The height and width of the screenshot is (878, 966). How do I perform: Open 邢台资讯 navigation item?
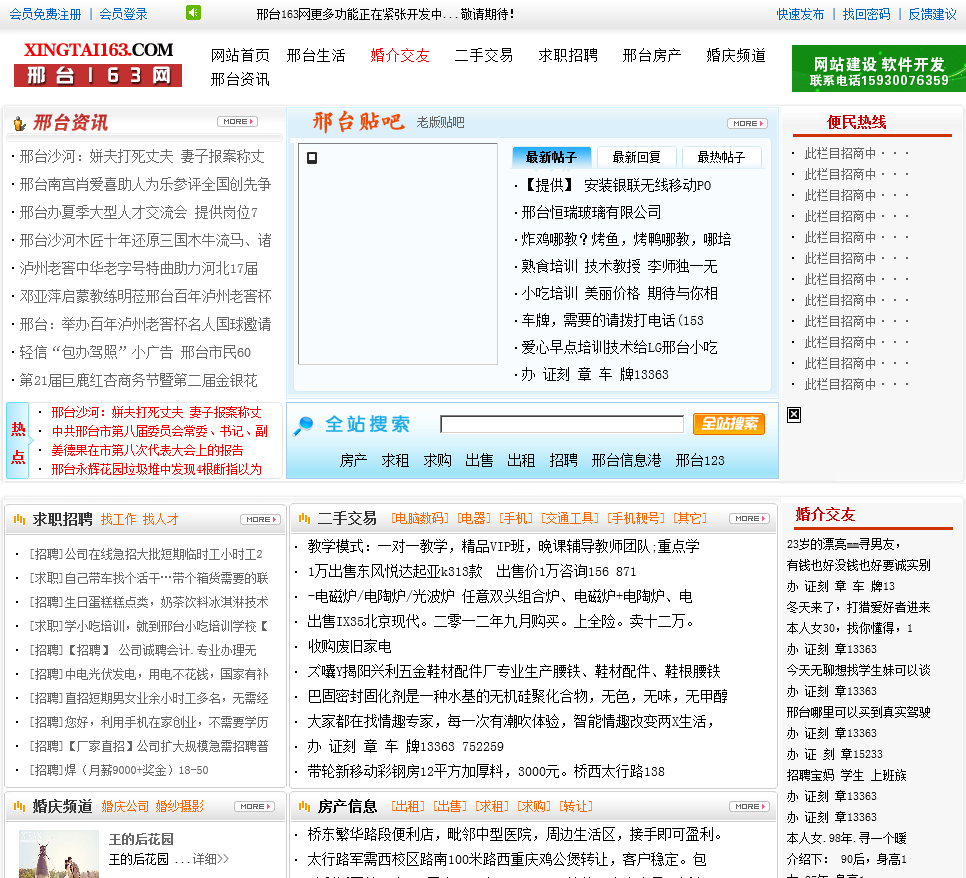240,79
